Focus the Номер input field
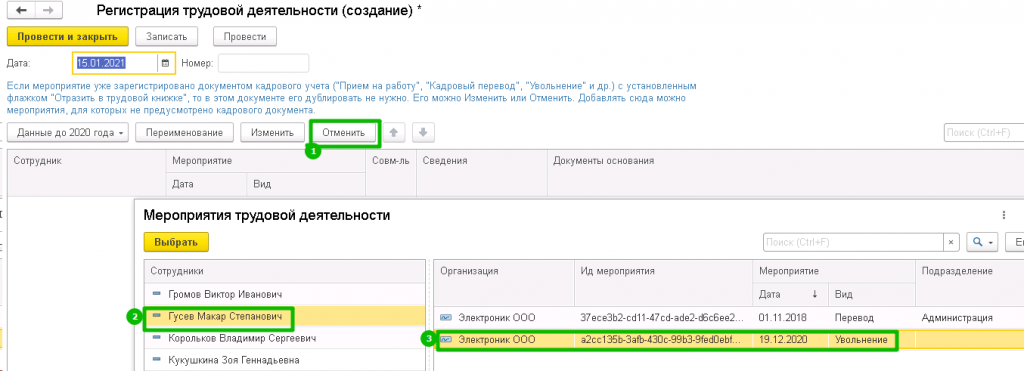 [x=264, y=63]
